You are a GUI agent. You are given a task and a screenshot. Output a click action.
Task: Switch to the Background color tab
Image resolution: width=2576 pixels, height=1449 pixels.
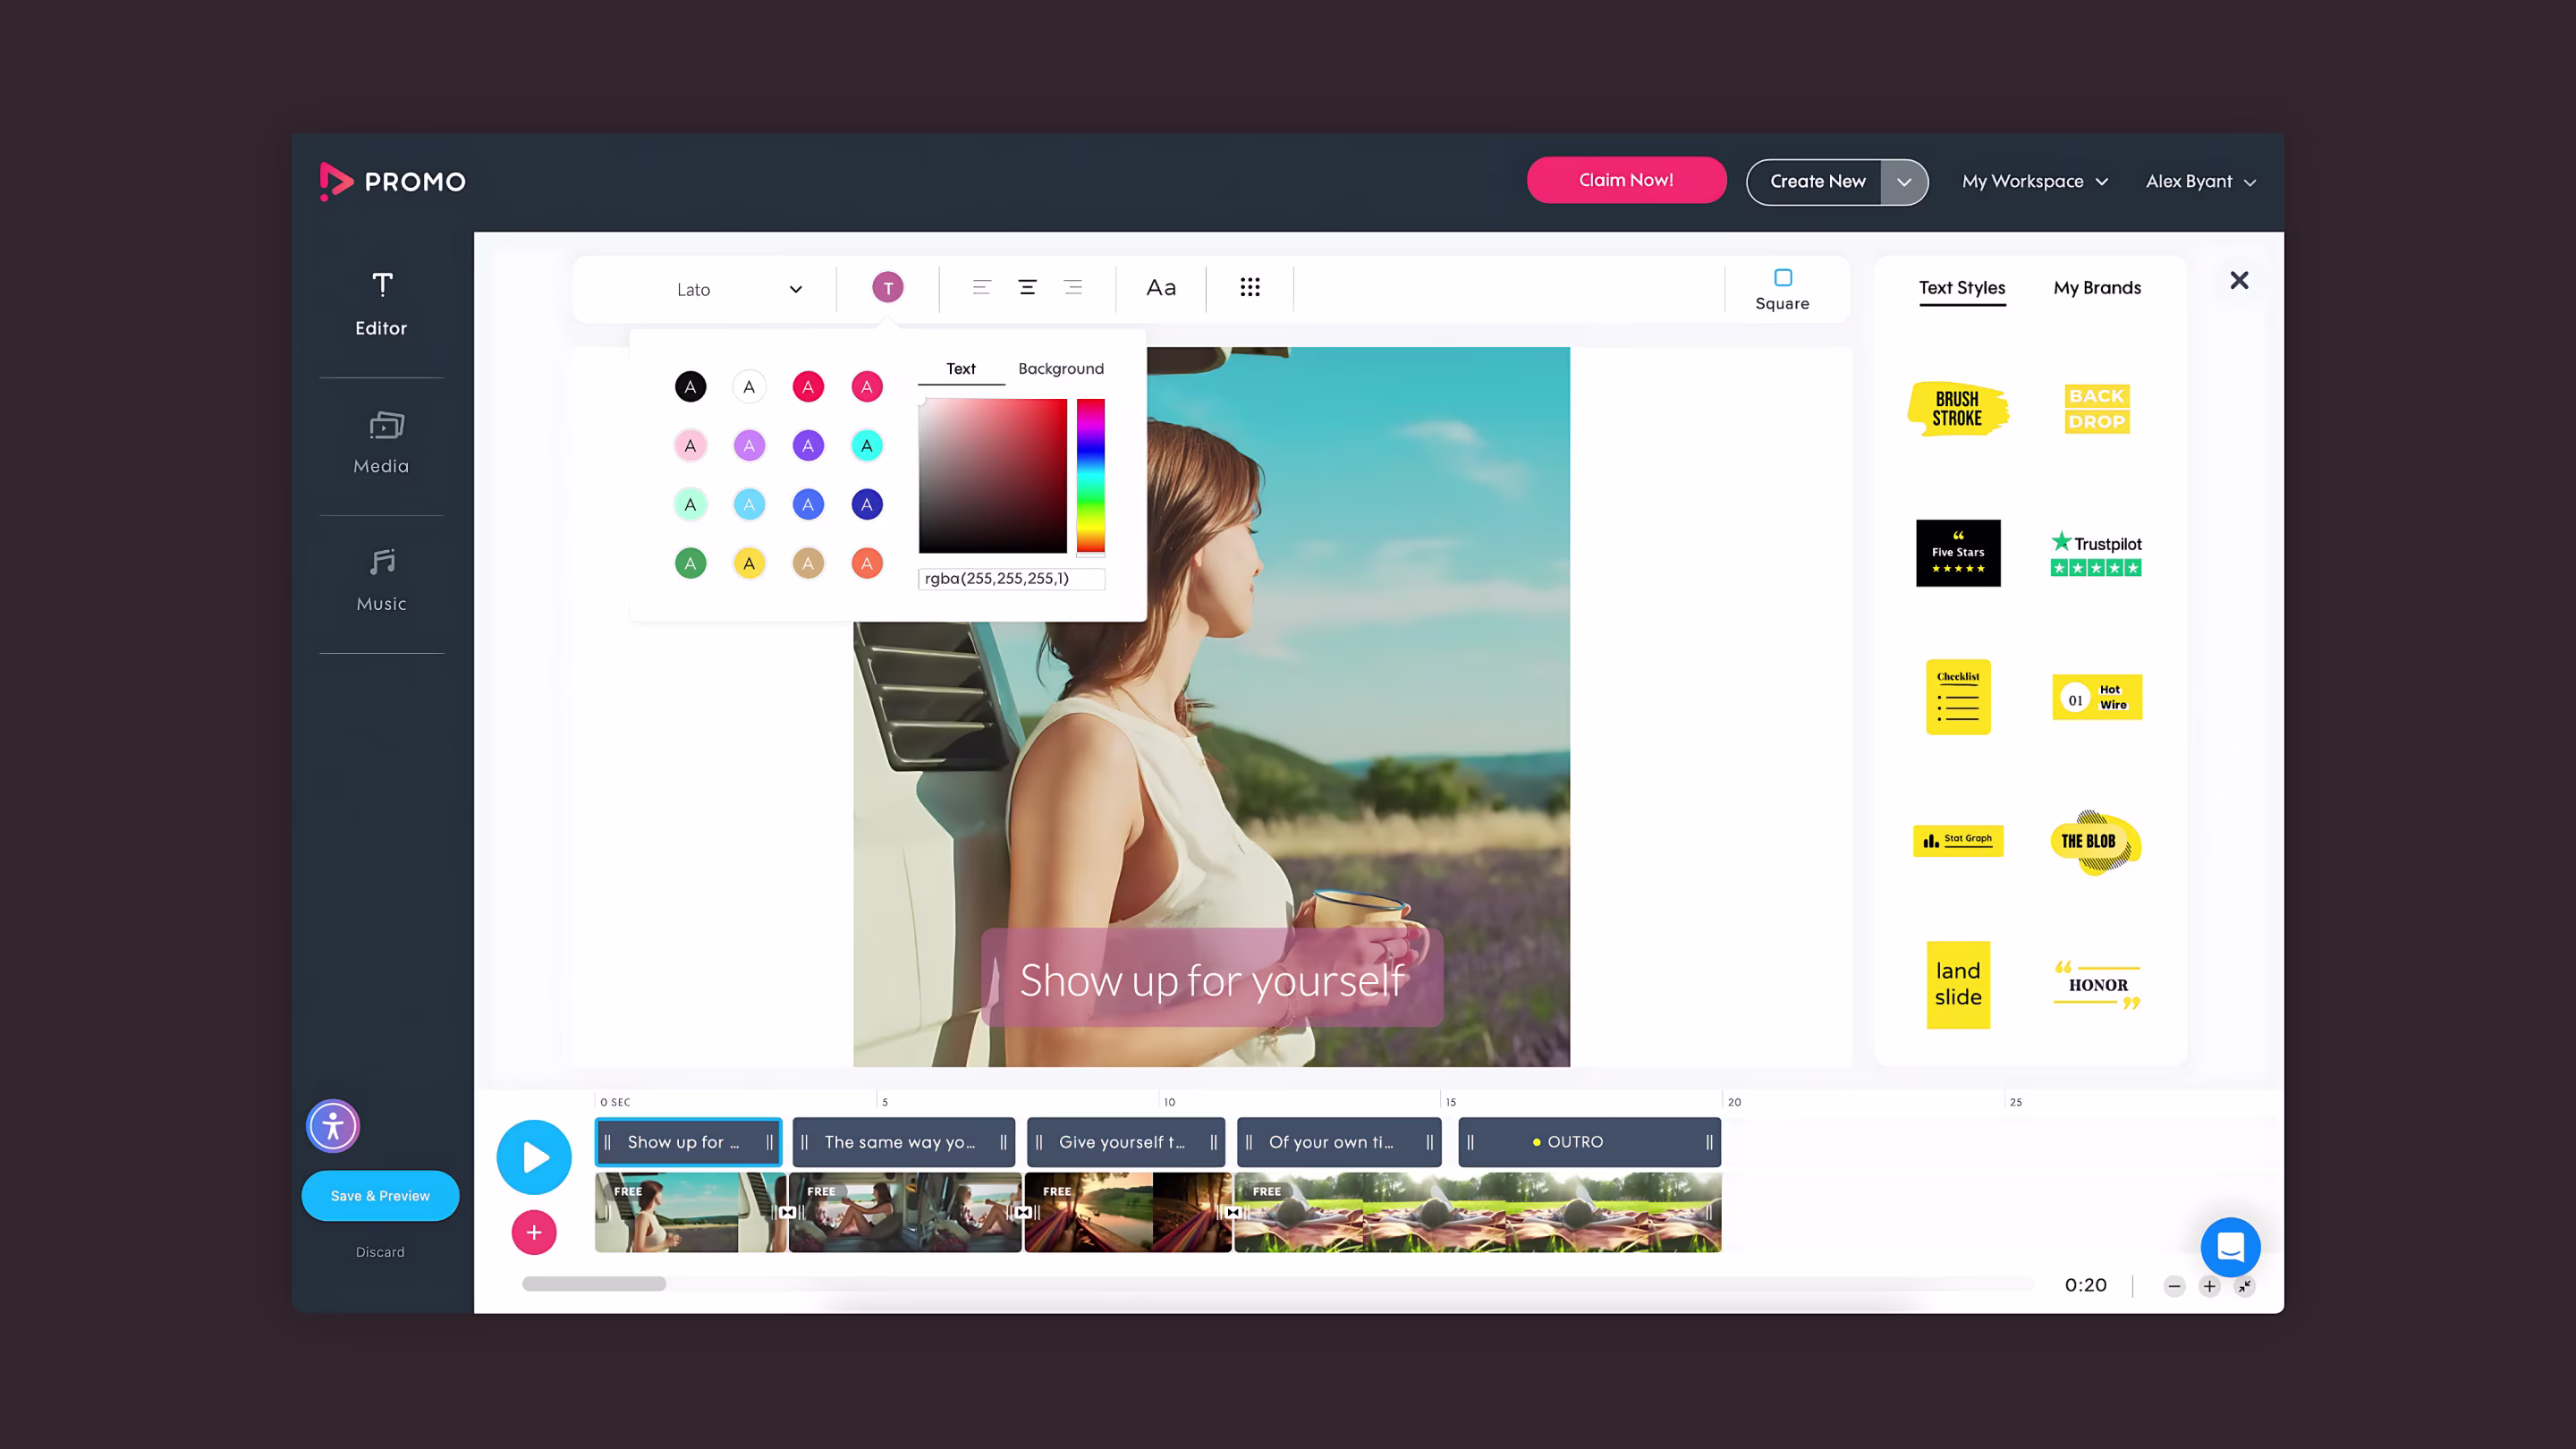(1061, 368)
